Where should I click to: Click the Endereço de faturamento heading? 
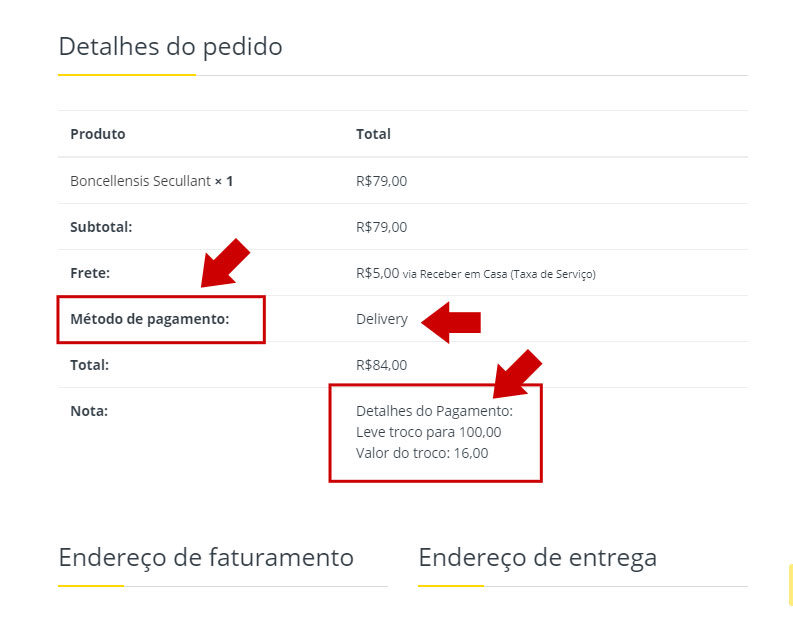206,557
